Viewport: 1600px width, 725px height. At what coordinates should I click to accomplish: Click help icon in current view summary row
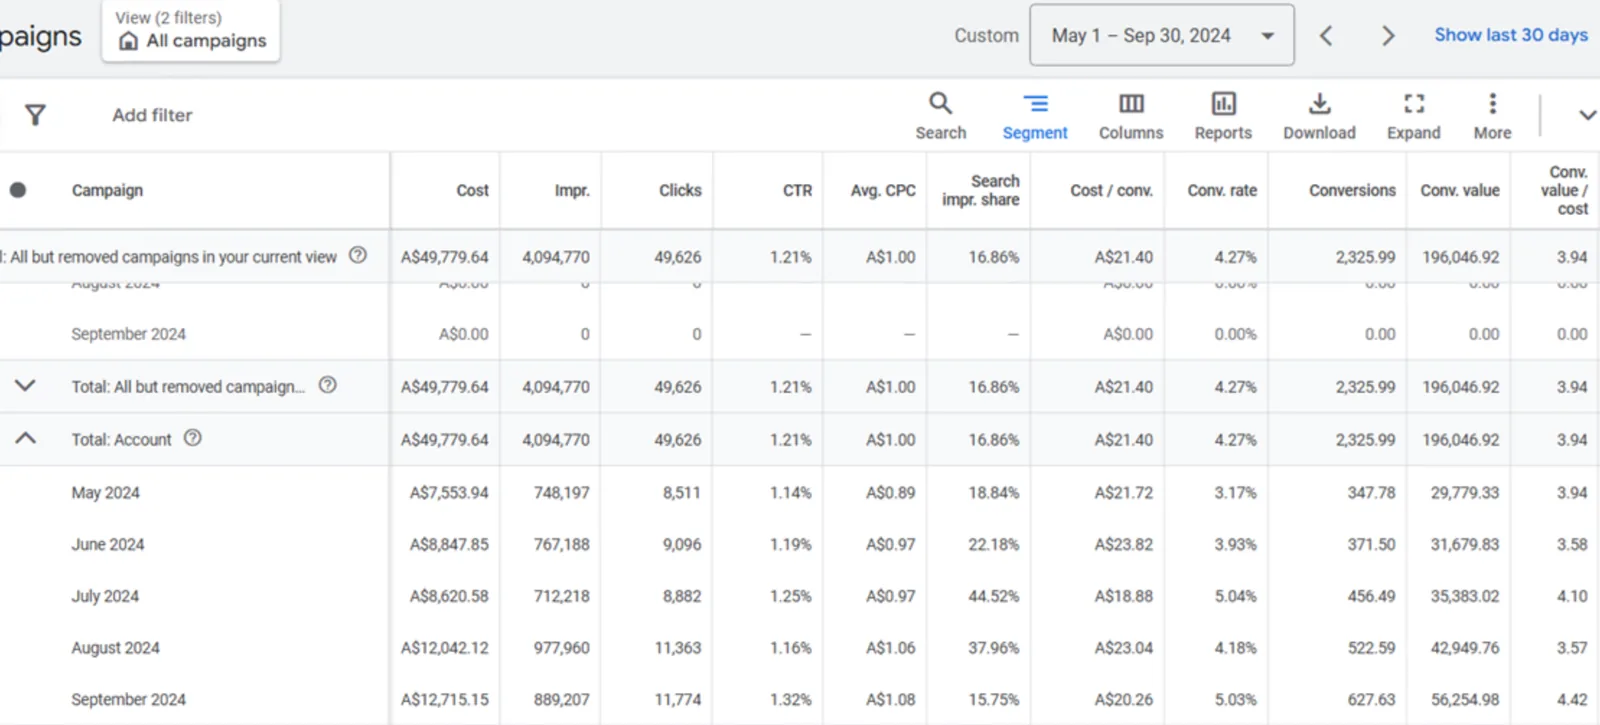[358, 255]
